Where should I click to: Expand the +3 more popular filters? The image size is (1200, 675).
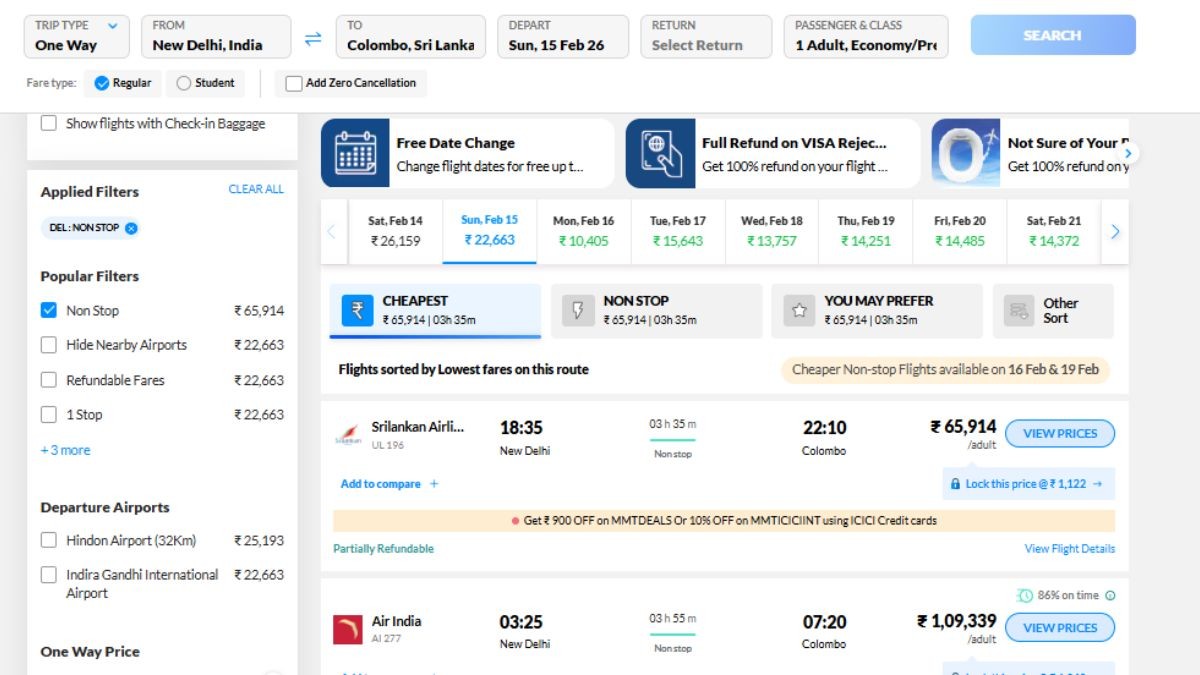(65, 450)
